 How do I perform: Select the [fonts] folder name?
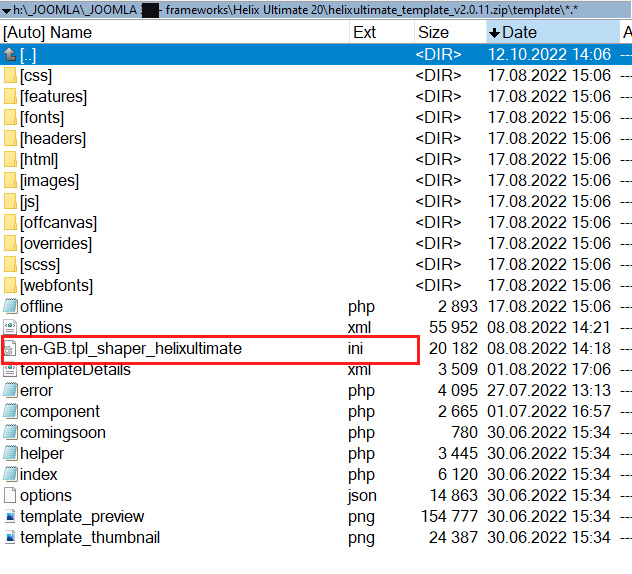(42, 118)
